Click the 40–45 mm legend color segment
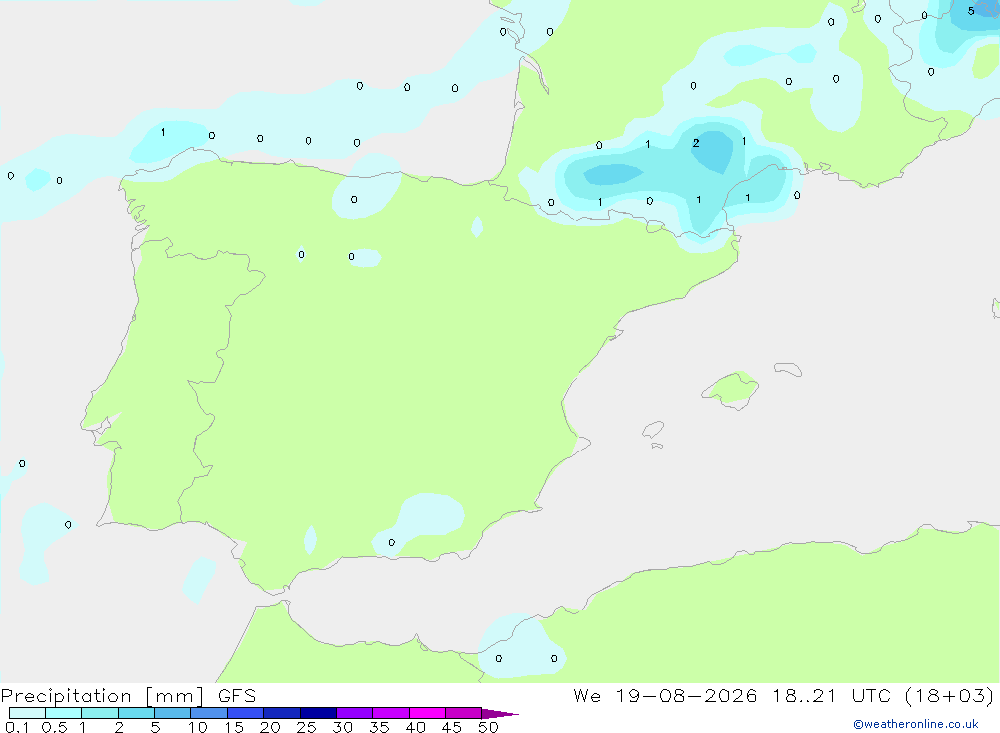 pyautogui.click(x=427, y=713)
